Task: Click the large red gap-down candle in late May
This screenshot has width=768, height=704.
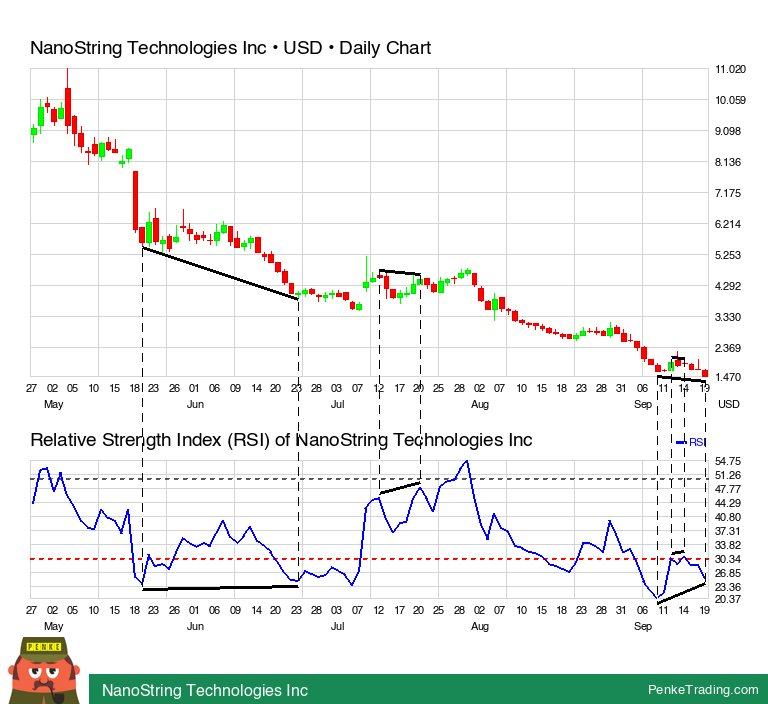Action: (x=135, y=201)
